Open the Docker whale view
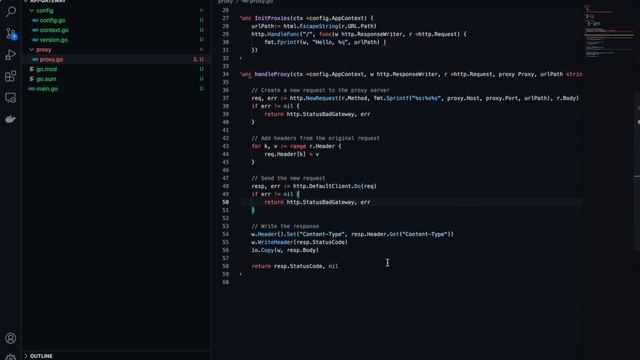This screenshot has height=360, width=640. pyautogui.click(x=11, y=119)
